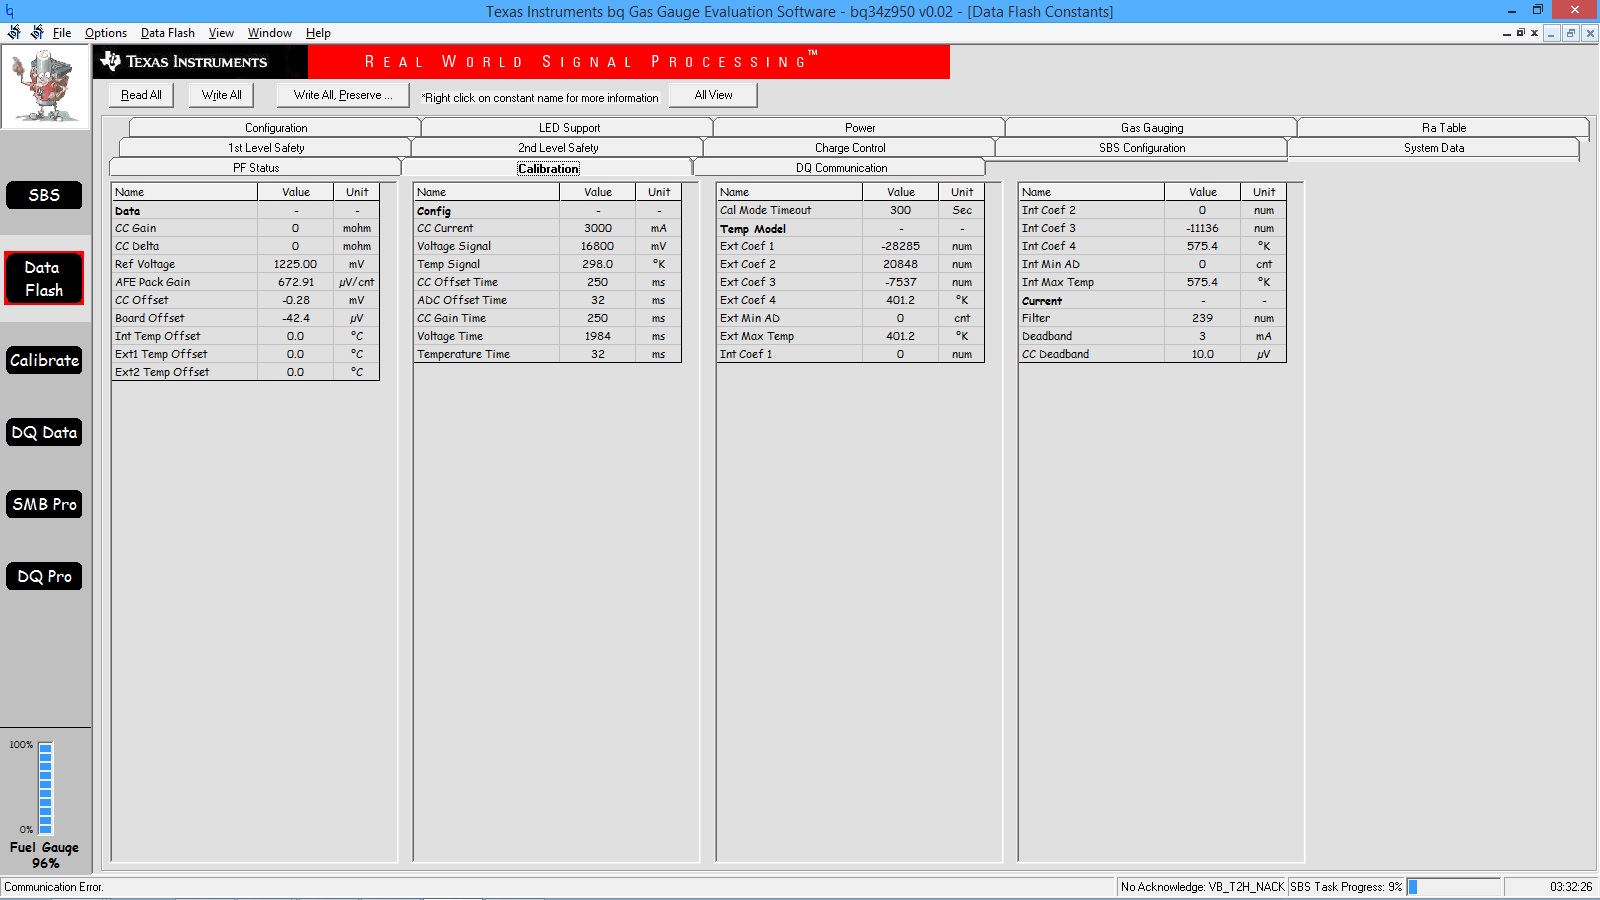Click the Fuel Gauge level bar
Viewport: 1600px width, 900px height.
45,788
